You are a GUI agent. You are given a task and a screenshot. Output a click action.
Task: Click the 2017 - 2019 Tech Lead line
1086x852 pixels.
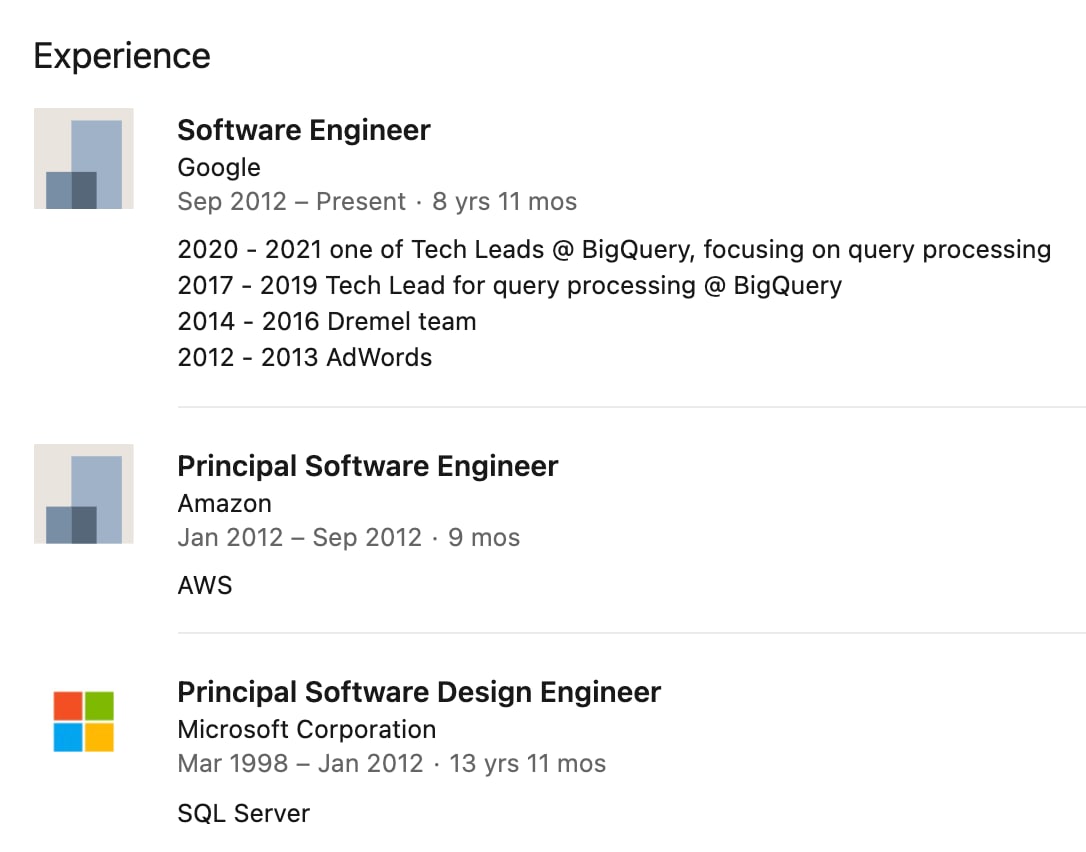coord(510,285)
